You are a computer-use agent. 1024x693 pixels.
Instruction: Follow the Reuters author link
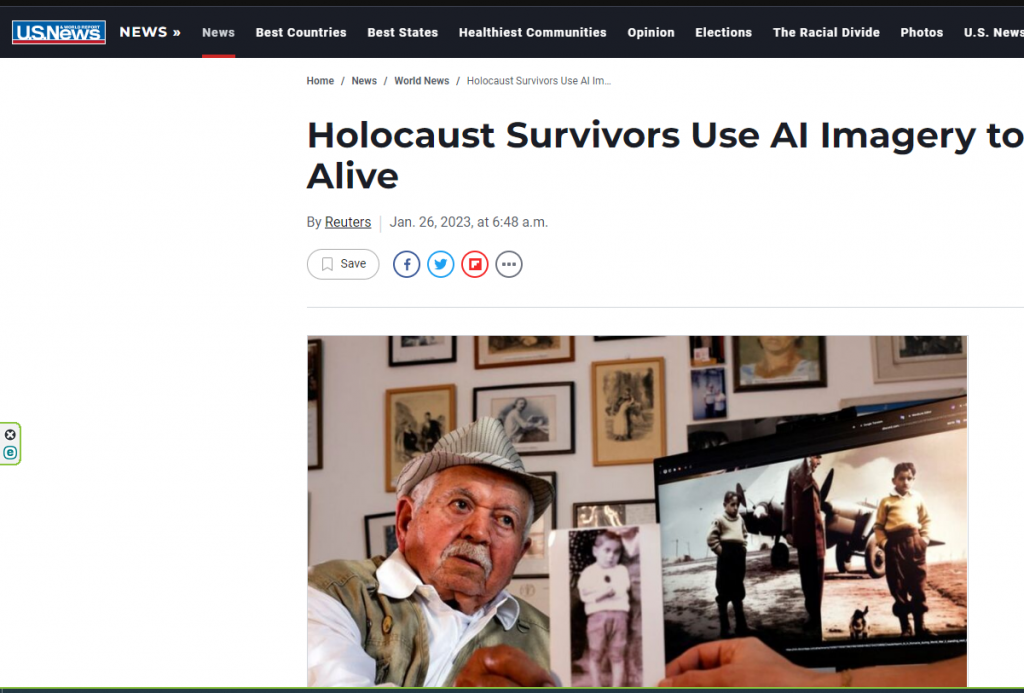click(347, 222)
